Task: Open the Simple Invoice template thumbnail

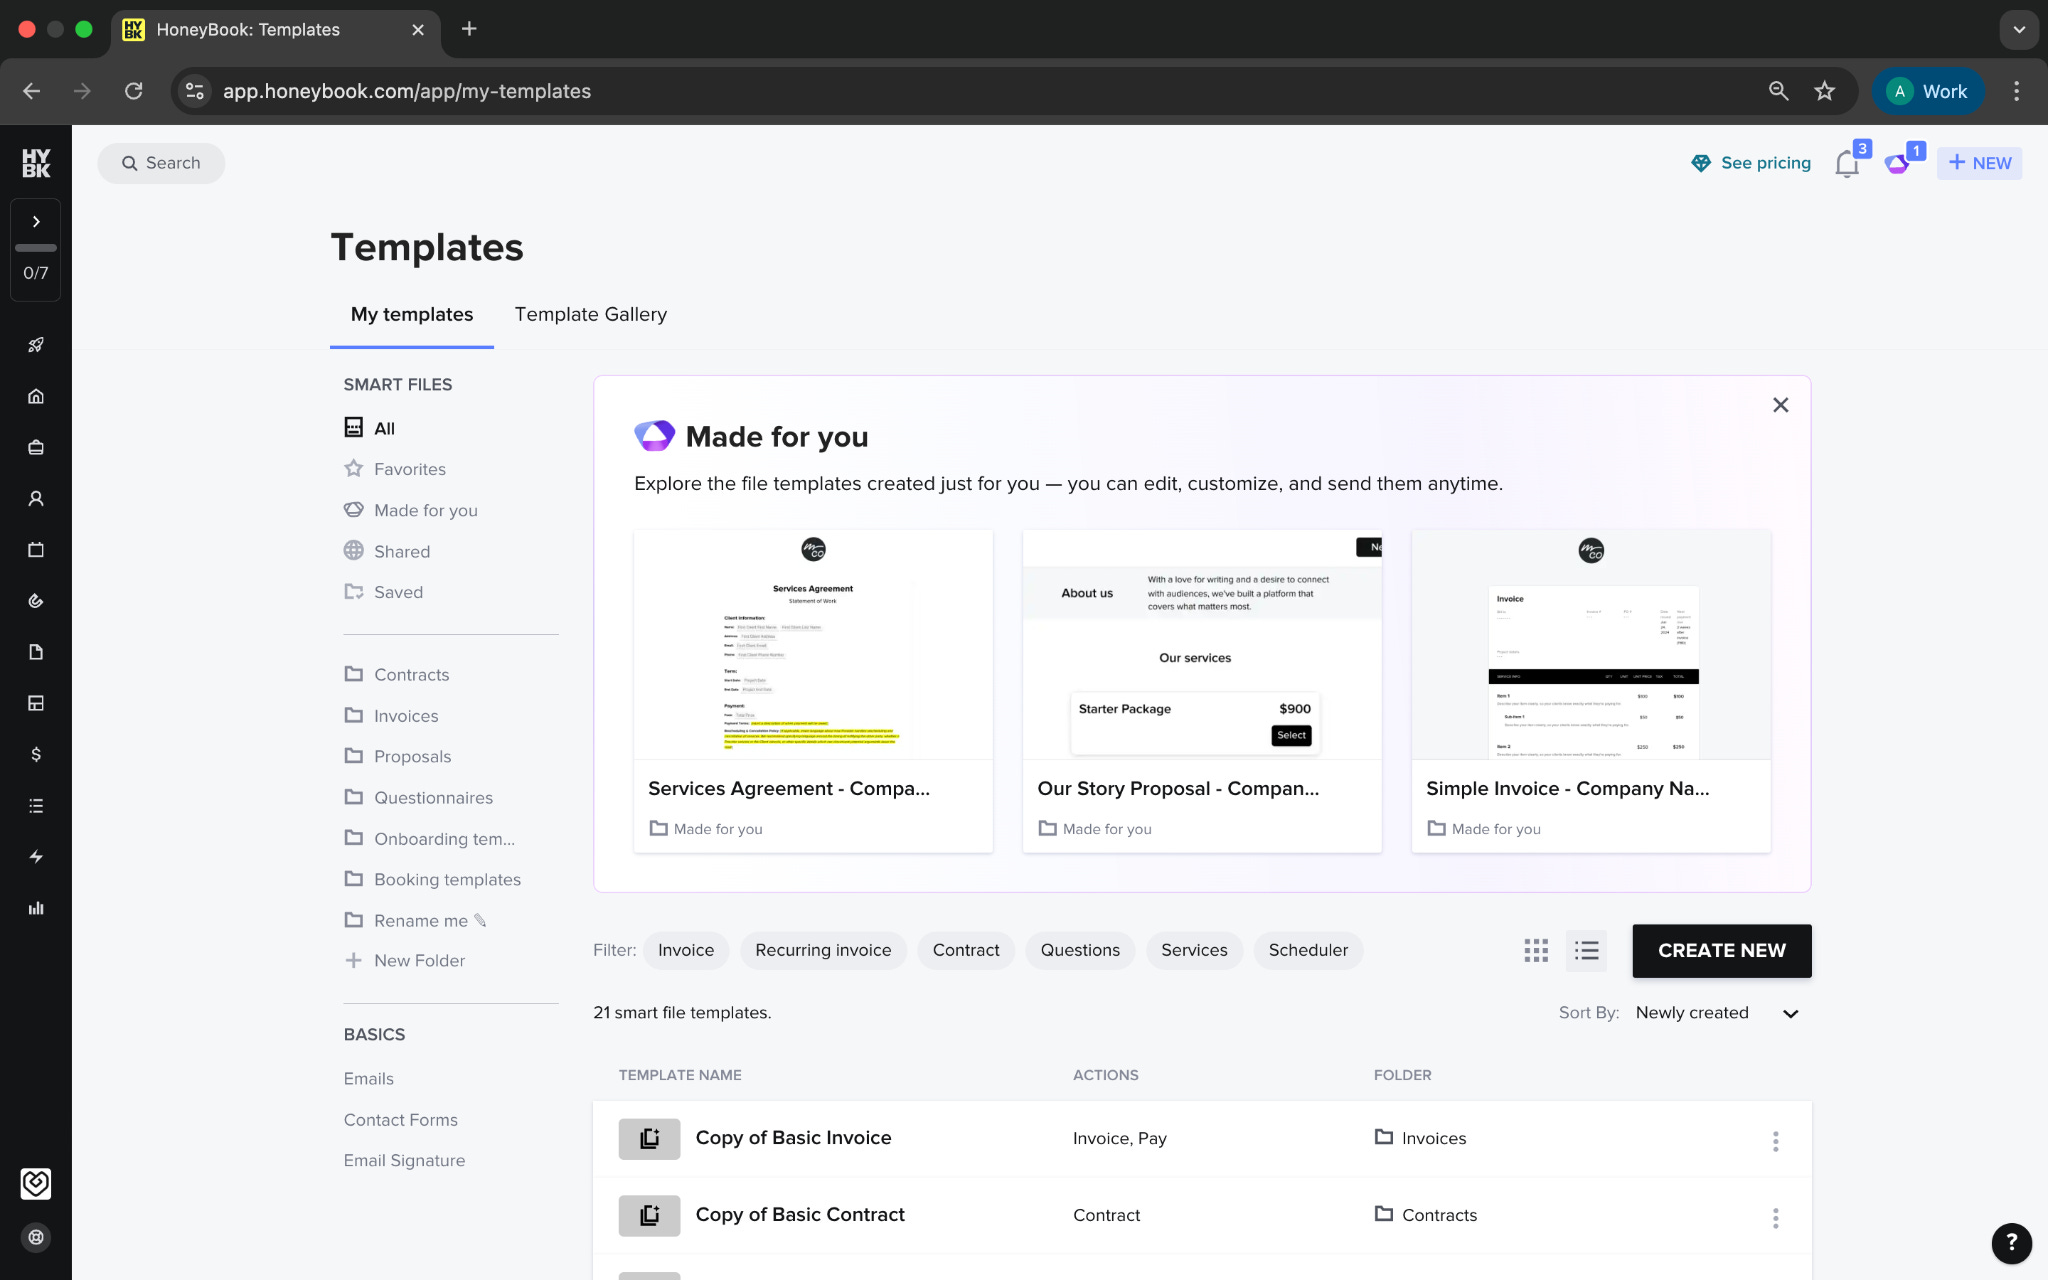Action: point(1590,645)
